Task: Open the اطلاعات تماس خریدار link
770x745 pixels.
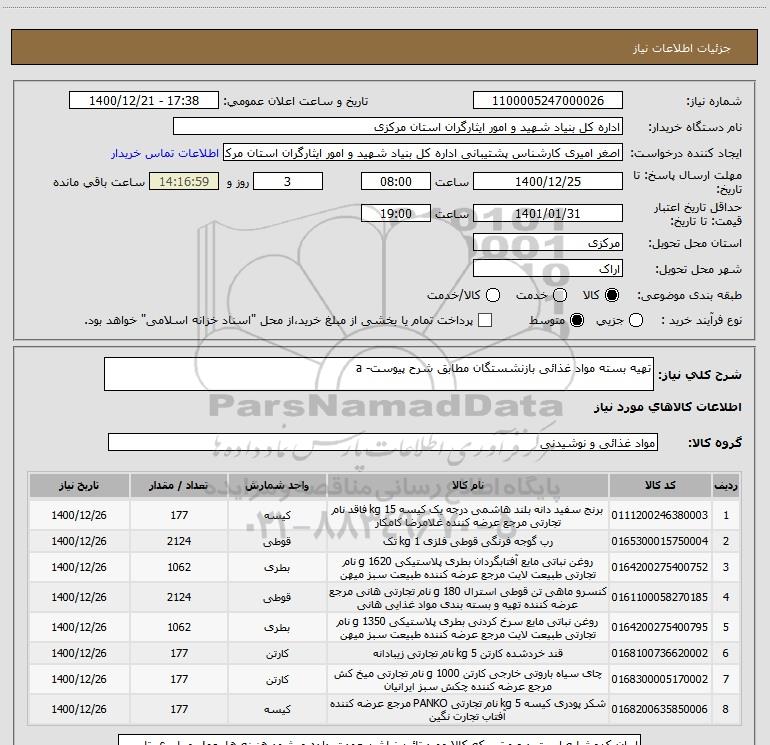Action: (x=165, y=153)
